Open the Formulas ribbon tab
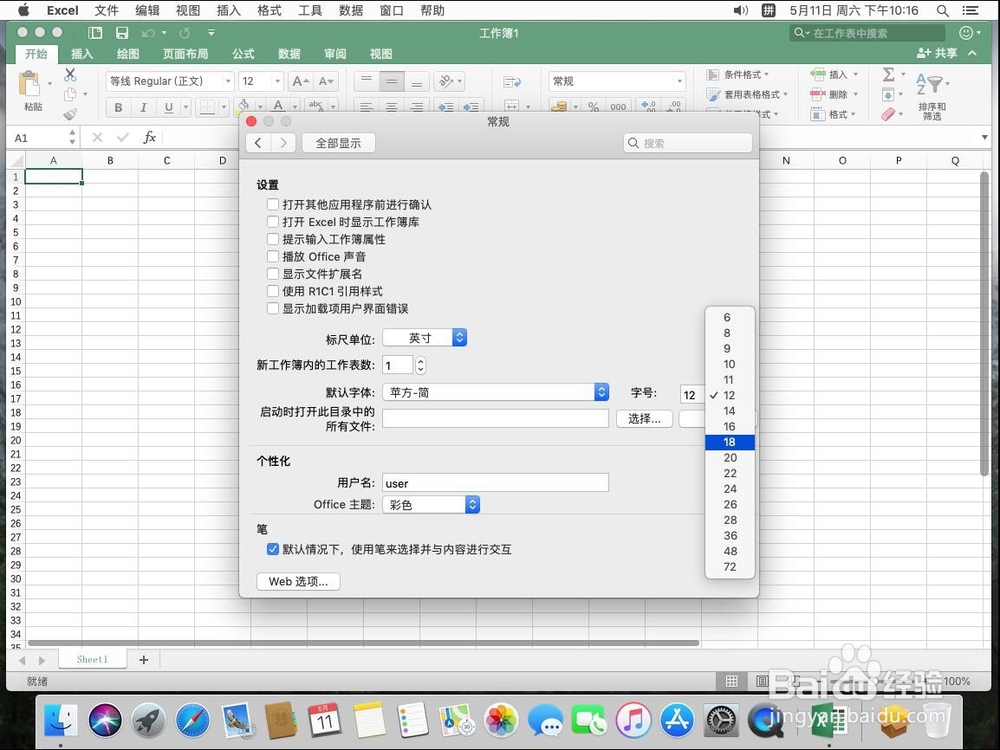Image resolution: width=1000 pixels, height=750 pixels. click(243, 54)
